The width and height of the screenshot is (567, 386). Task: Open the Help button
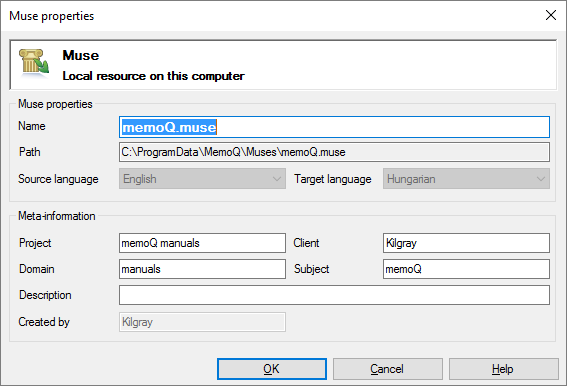(504, 369)
